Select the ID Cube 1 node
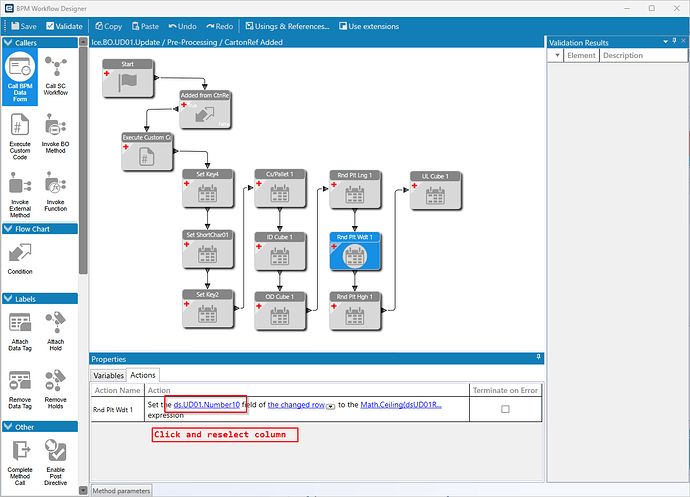The image size is (690, 497). 280,251
